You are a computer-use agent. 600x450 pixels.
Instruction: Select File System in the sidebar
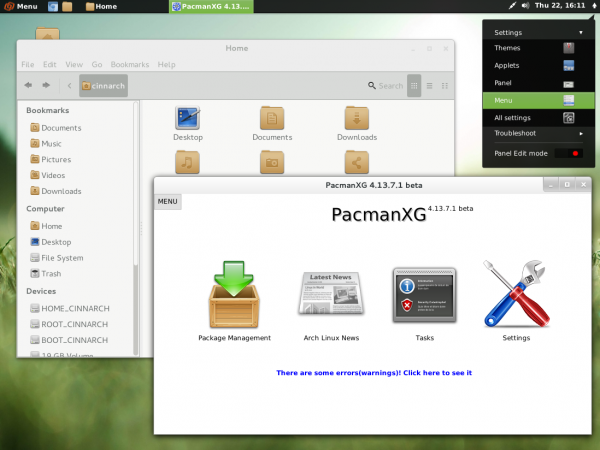click(62, 257)
